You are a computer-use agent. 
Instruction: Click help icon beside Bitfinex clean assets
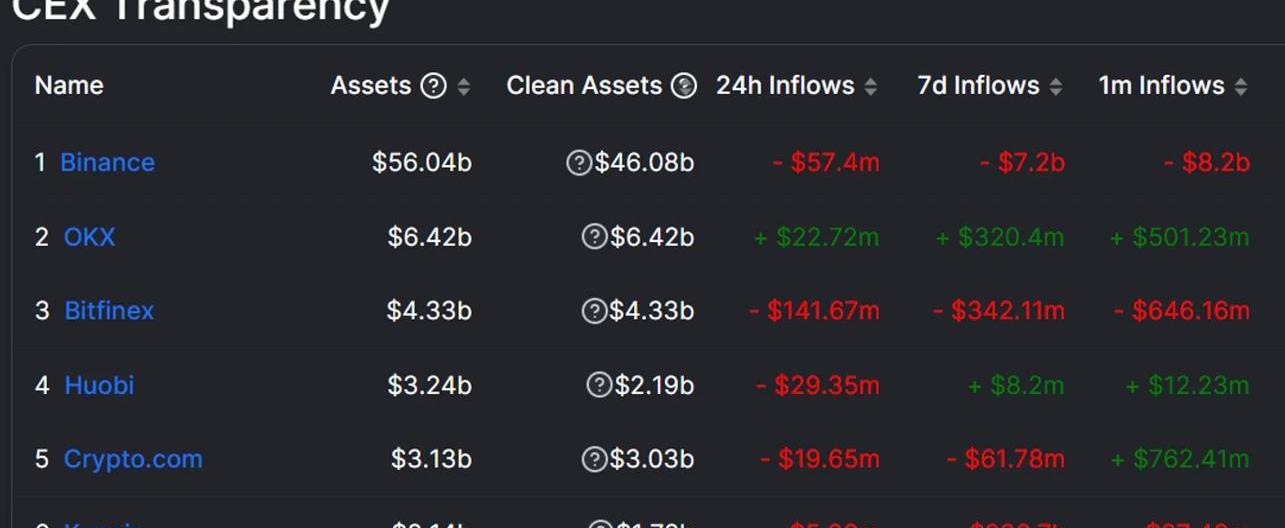pyautogui.click(x=594, y=311)
